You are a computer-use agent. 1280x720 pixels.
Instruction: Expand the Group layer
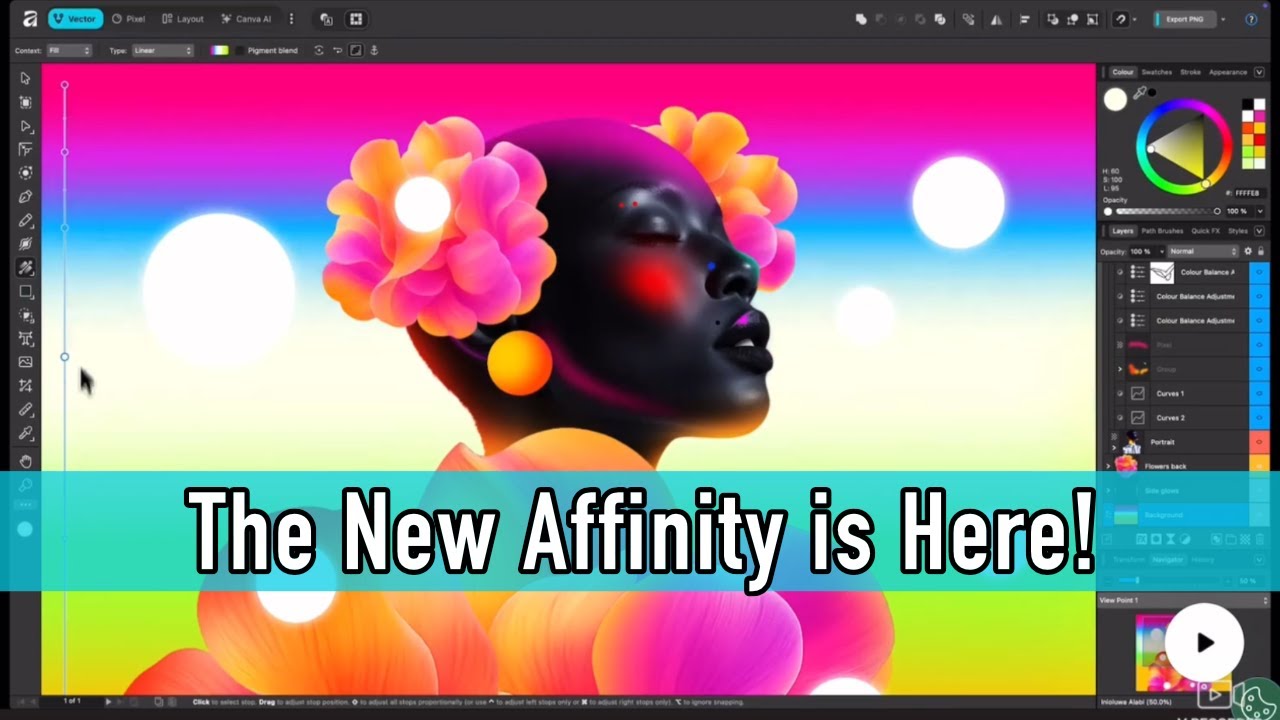(1120, 369)
